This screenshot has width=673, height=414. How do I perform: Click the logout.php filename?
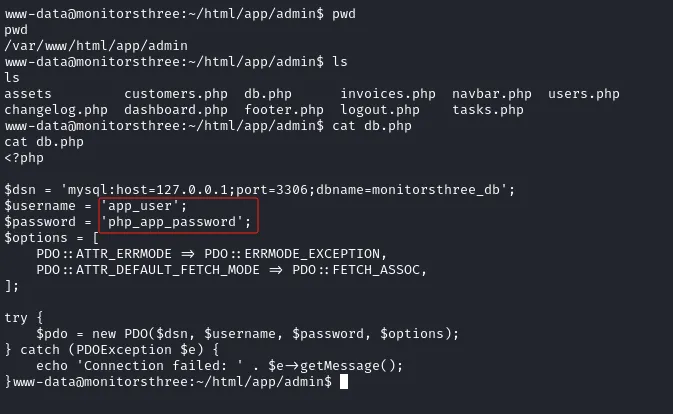tap(380, 110)
